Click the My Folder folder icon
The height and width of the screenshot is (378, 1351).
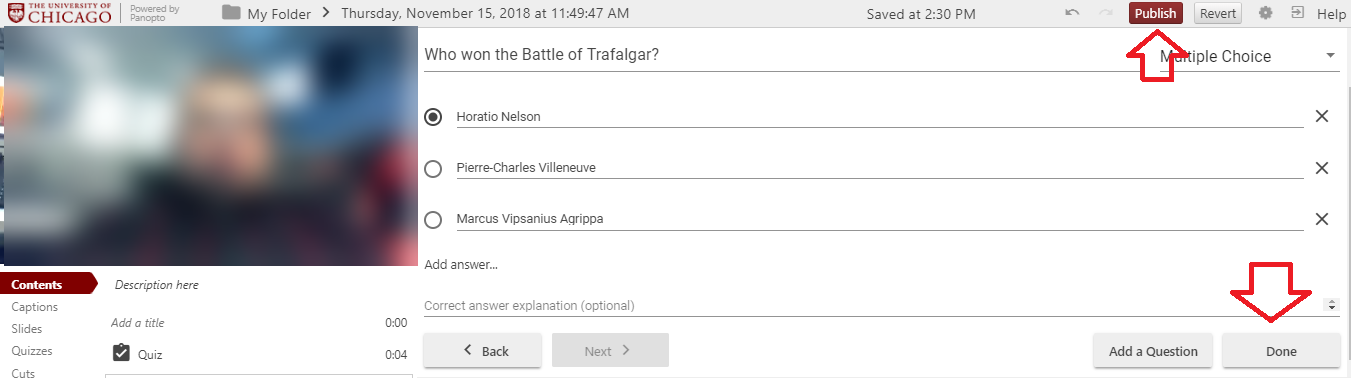[x=231, y=13]
